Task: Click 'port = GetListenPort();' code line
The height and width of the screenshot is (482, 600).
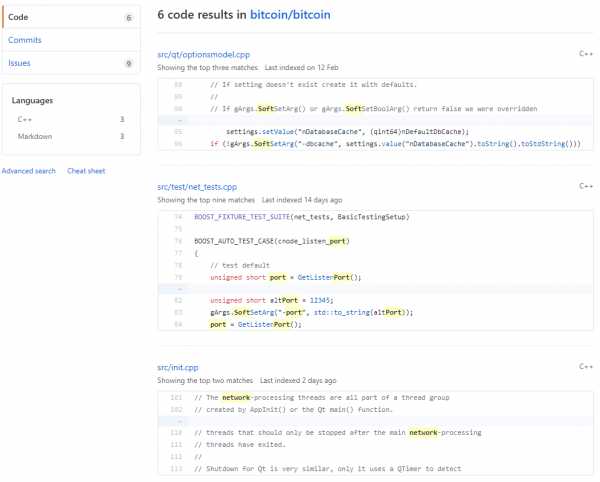Action: 256,324
